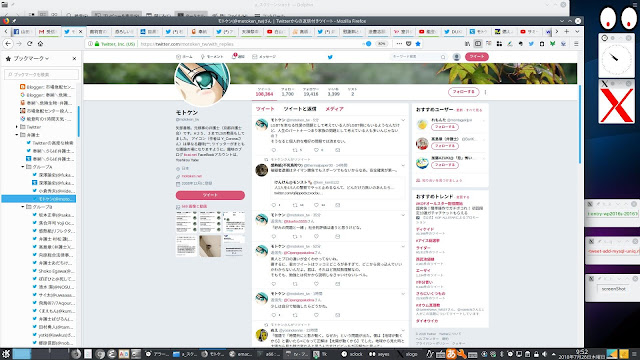Select the ツイート tab on profile timeline
The width and height of the screenshot is (640, 360).
(x=265, y=109)
